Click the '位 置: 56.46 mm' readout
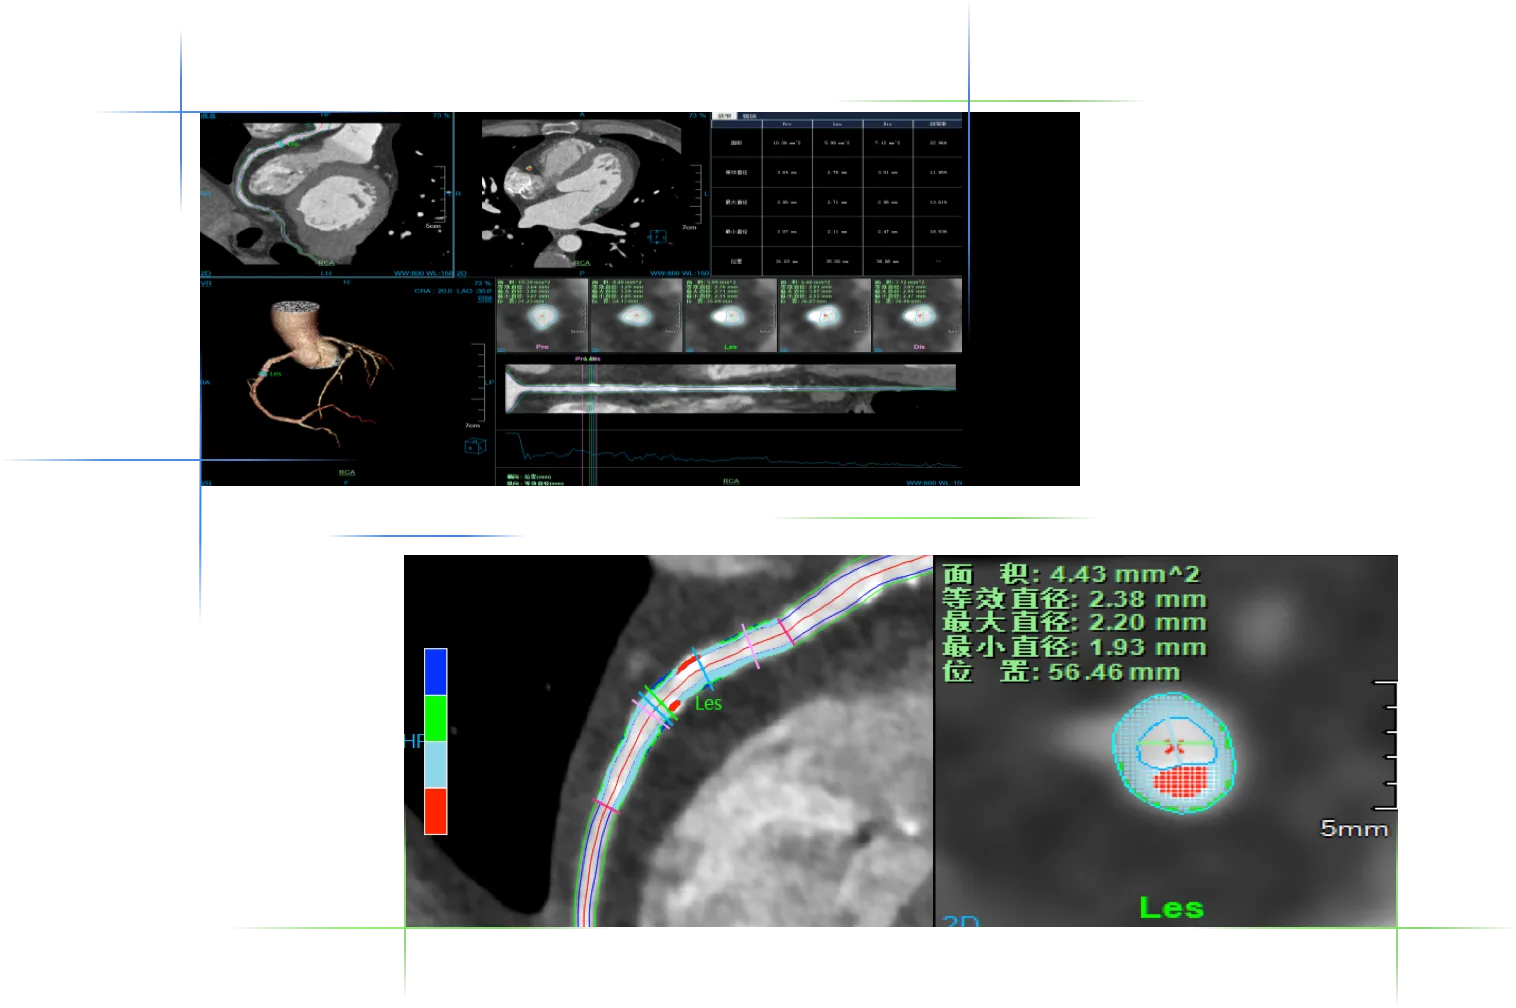This screenshot has height=1008, width=1516. tap(1061, 672)
